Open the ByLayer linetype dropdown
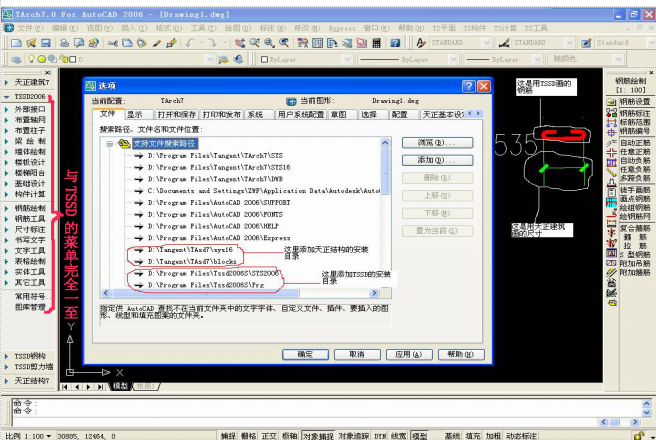Viewport: 656px width, 440px height. coord(453,59)
